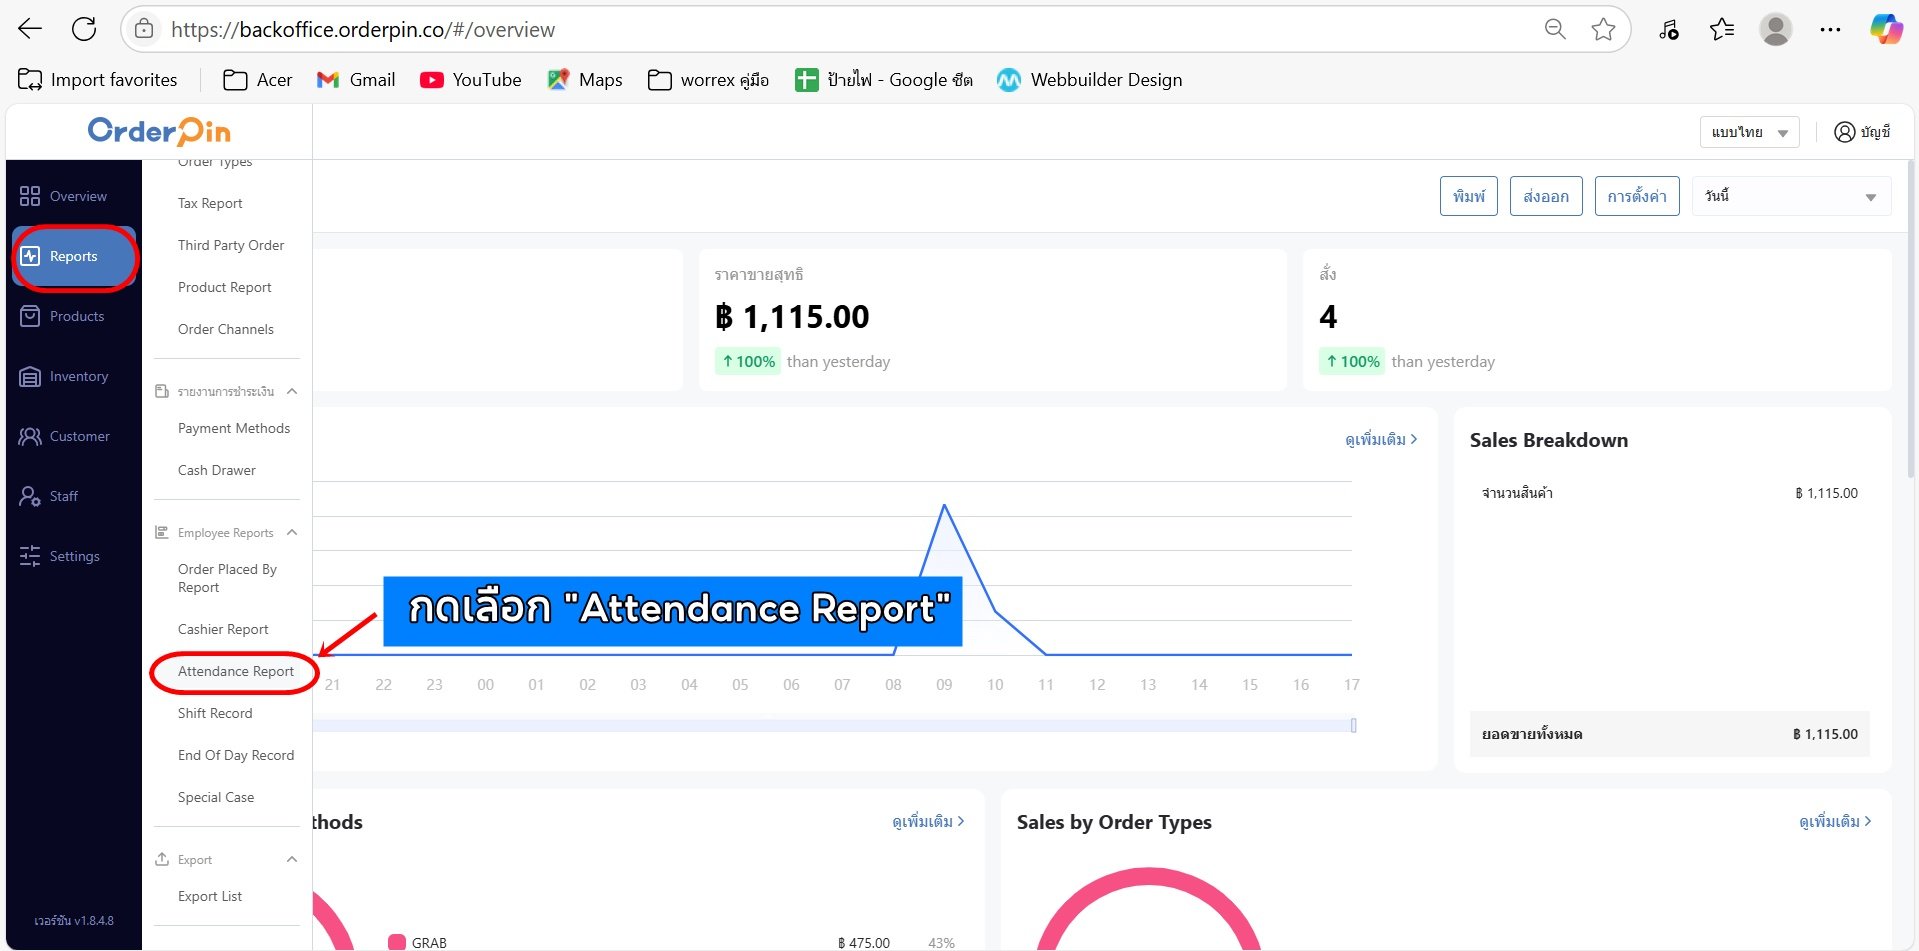
Task: Open Customer in the sidebar
Action: pyautogui.click(x=74, y=436)
